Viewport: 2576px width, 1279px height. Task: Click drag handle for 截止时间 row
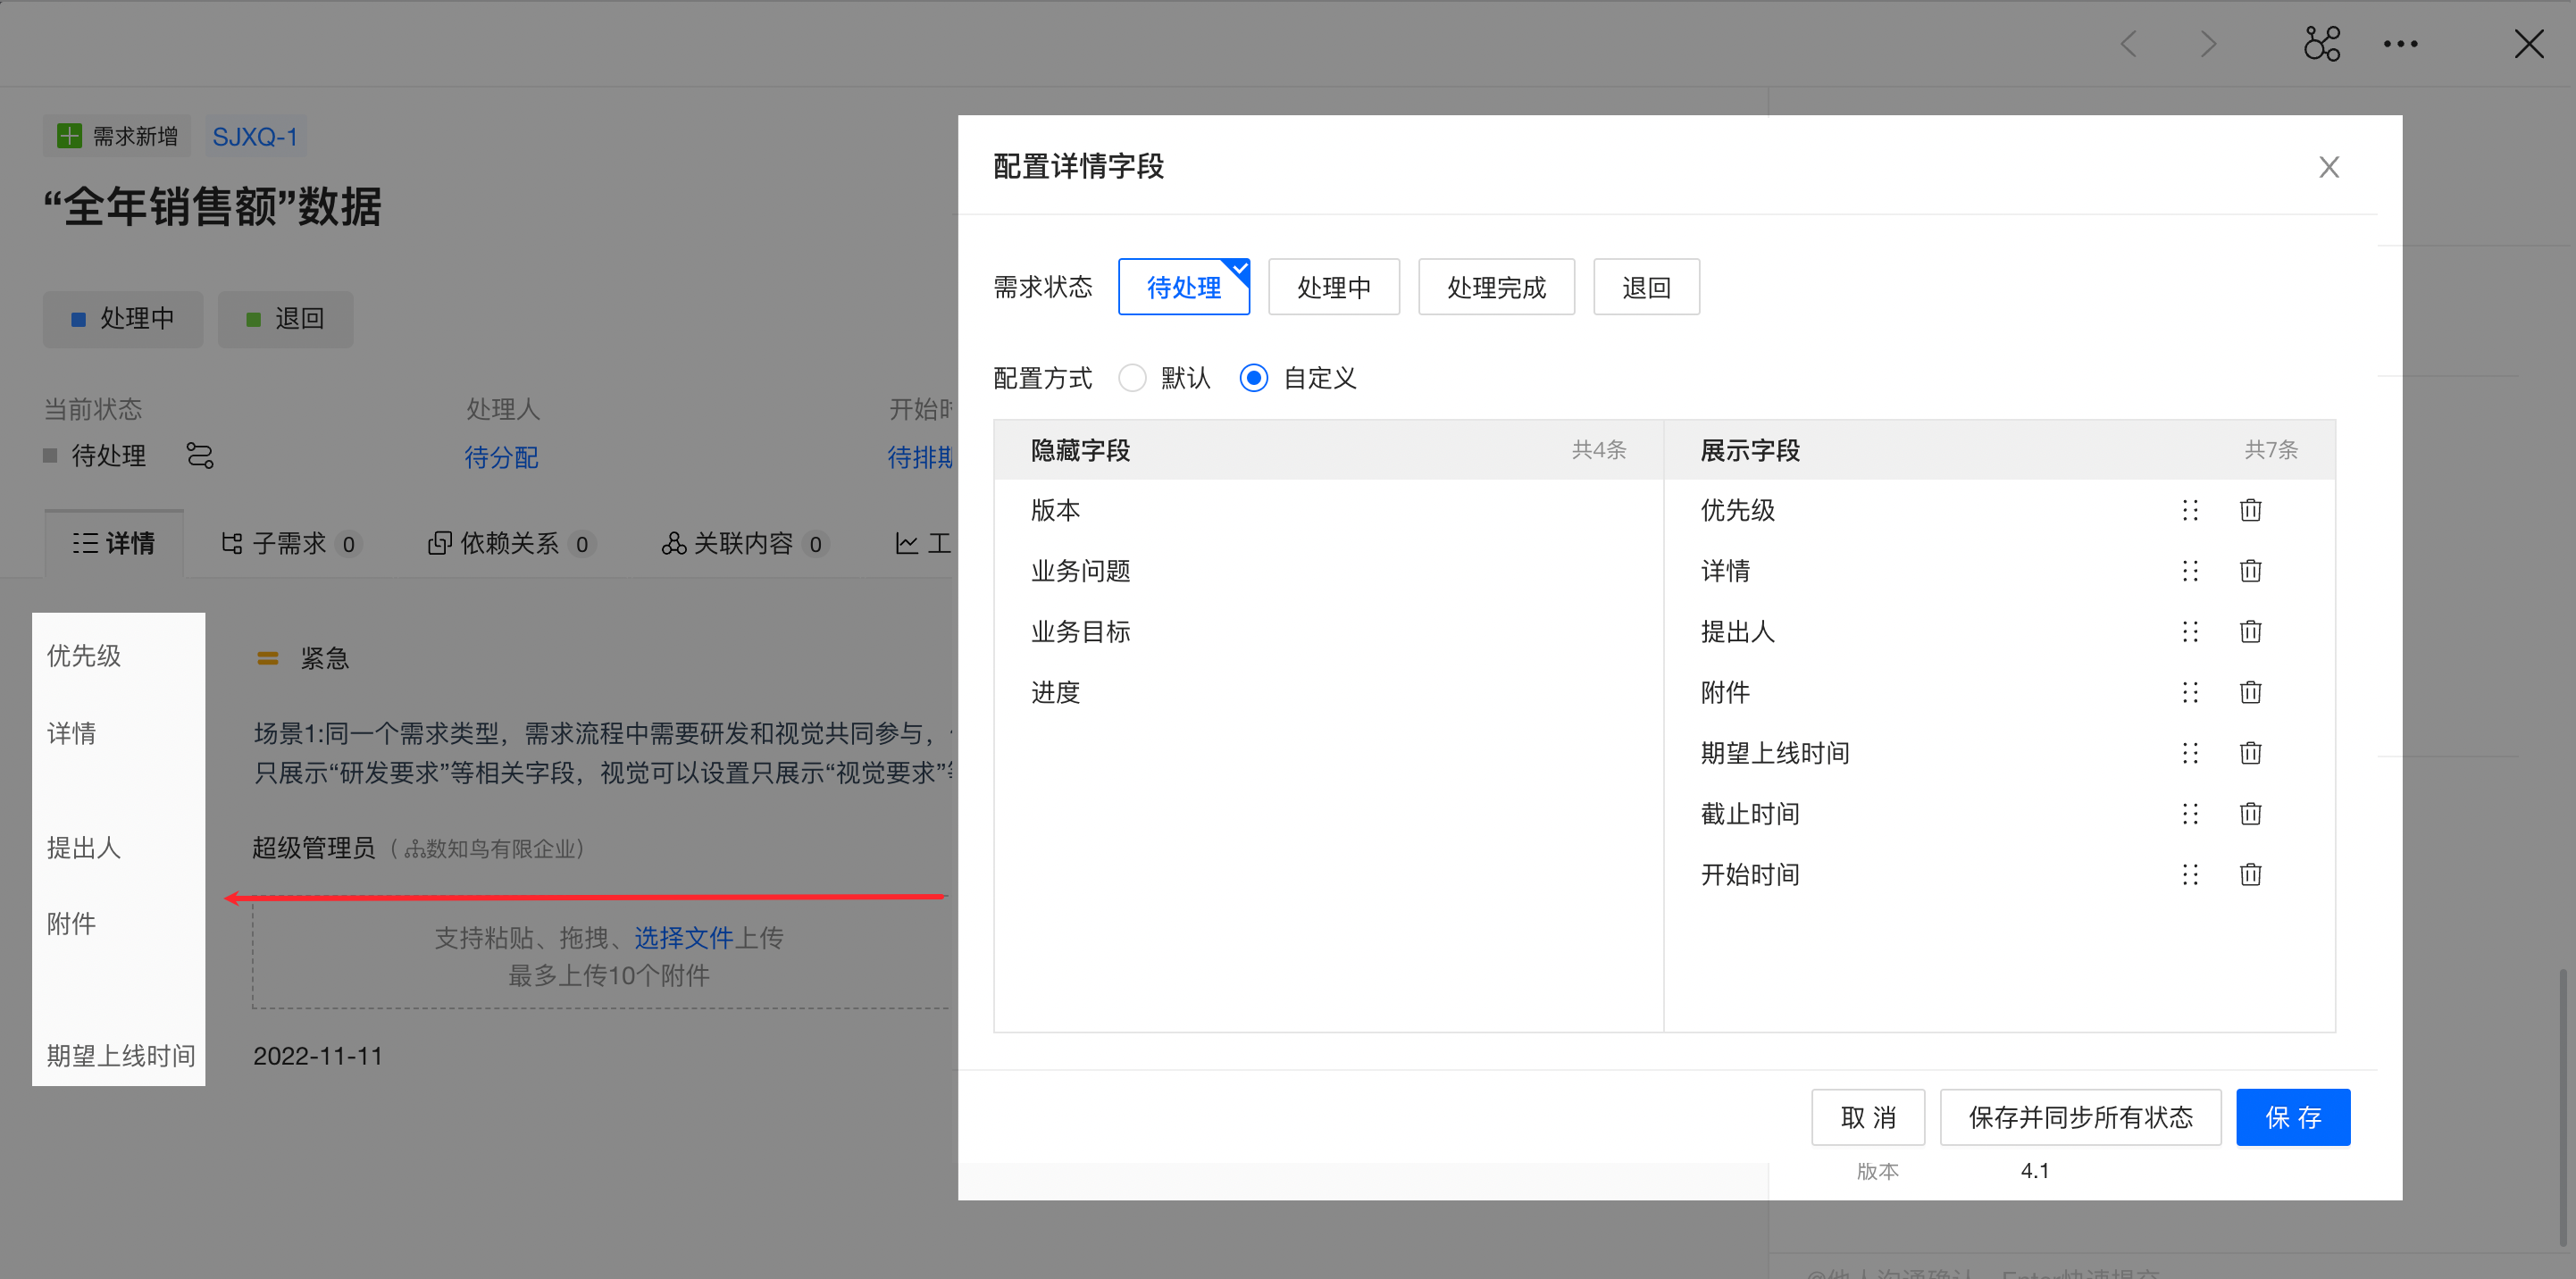tap(2190, 814)
